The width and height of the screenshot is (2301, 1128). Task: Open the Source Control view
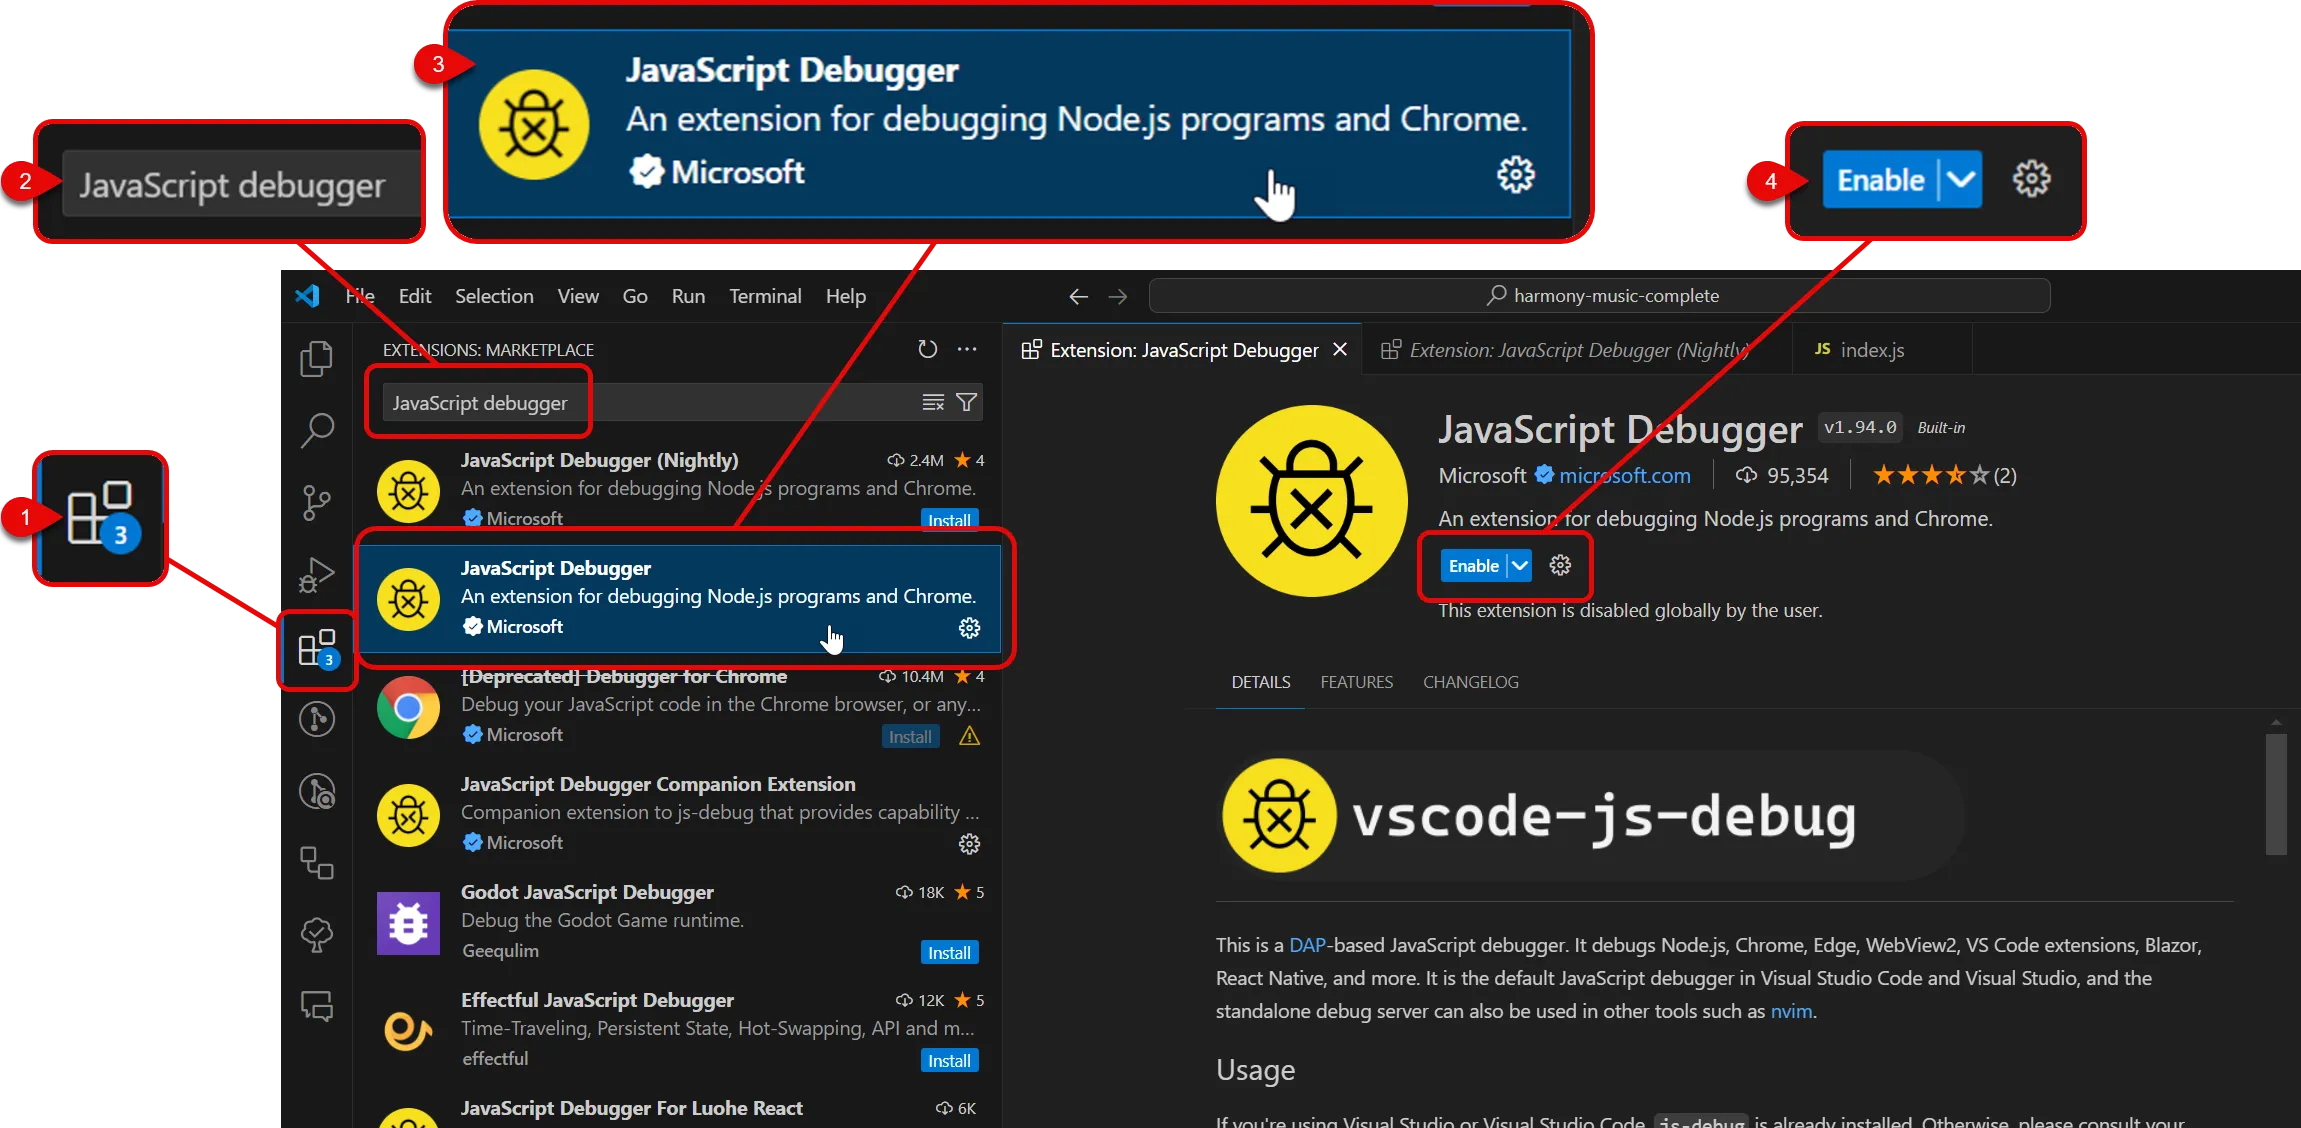pyautogui.click(x=316, y=503)
